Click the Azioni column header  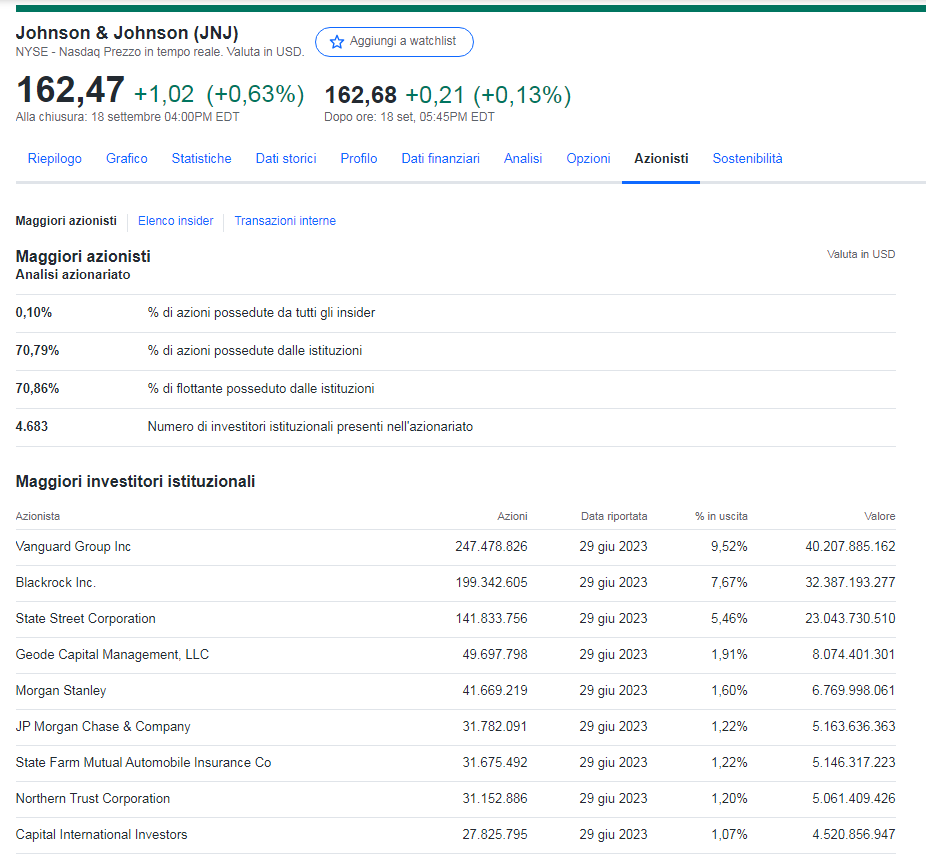click(512, 517)
